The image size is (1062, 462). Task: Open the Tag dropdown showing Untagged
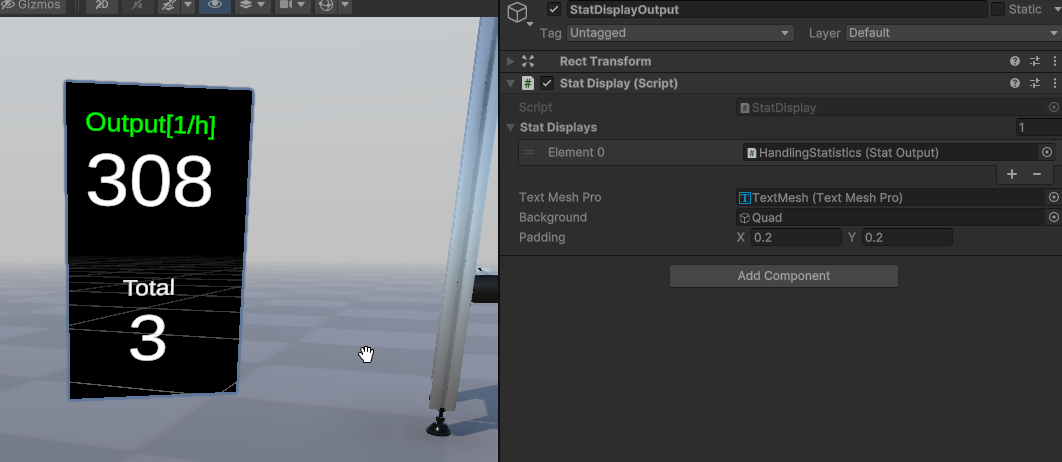[679, 33]
